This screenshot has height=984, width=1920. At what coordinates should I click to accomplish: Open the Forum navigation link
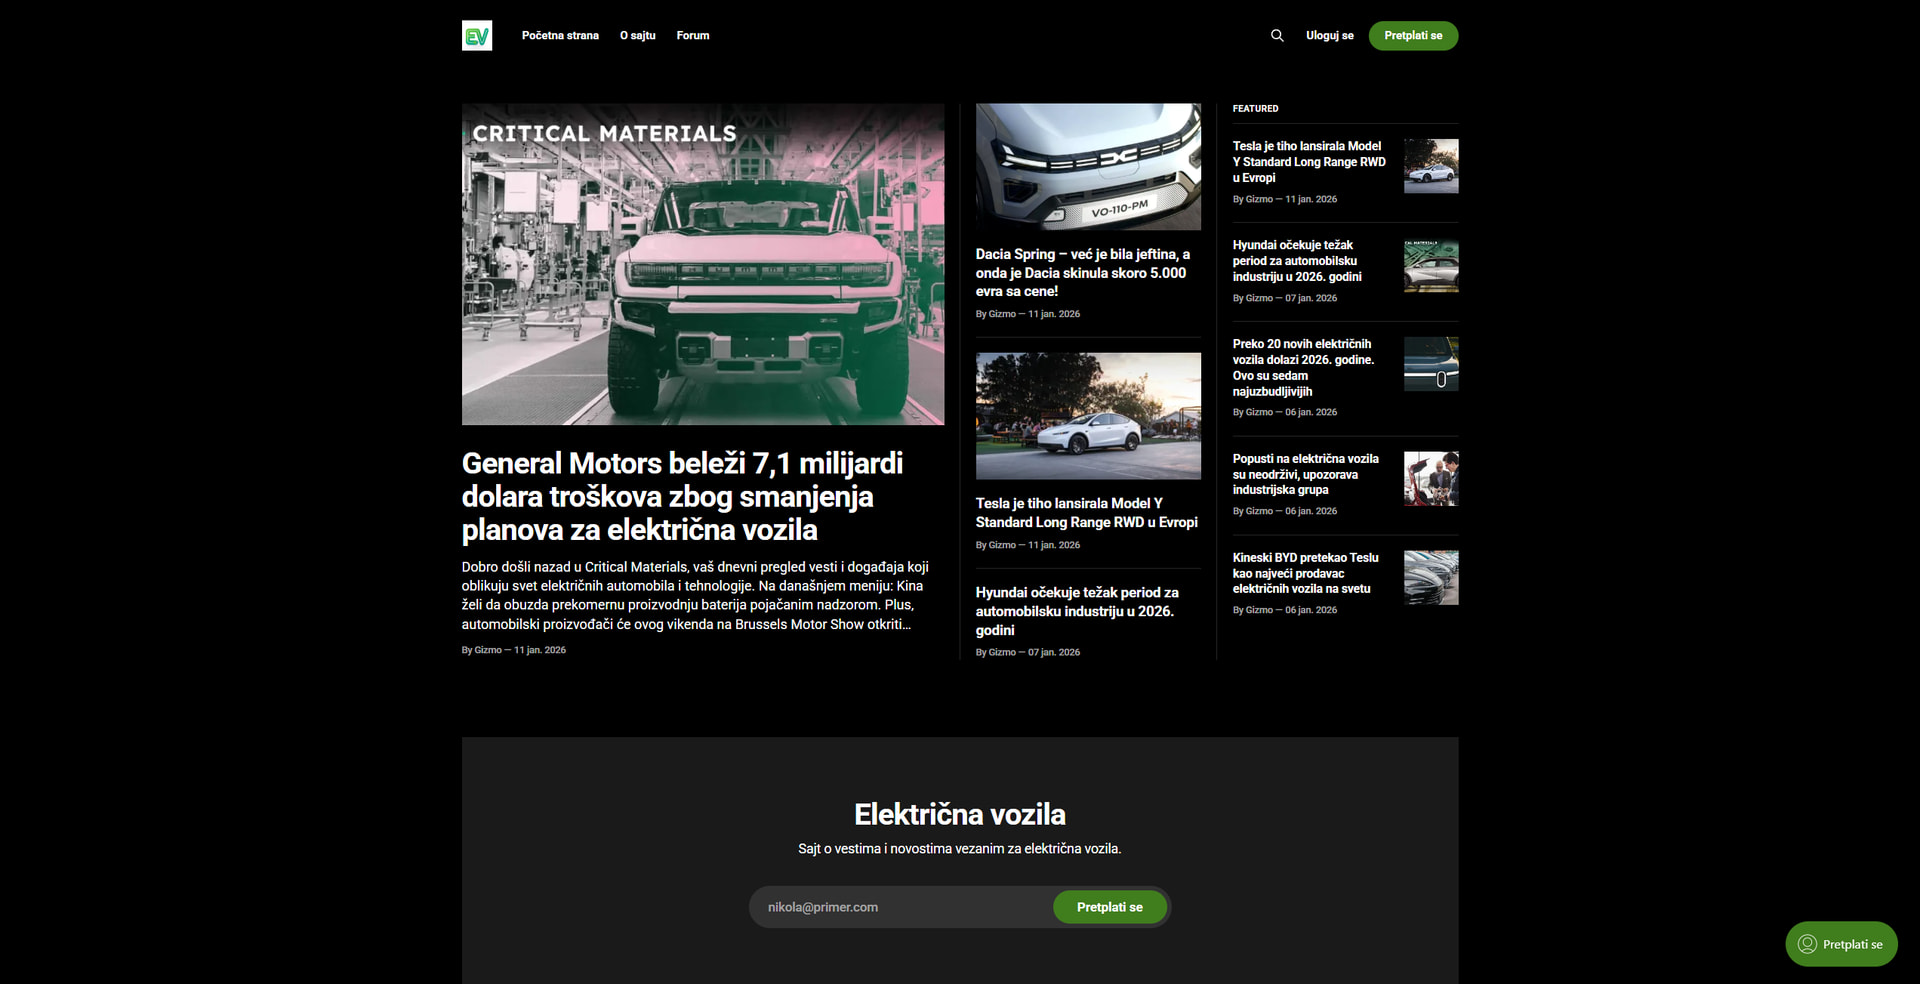tap(692, 36)
